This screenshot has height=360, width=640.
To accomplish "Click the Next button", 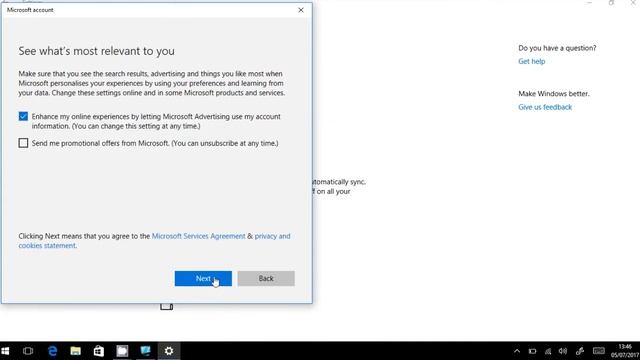I will pyautogui.click(x=203, y=278).
